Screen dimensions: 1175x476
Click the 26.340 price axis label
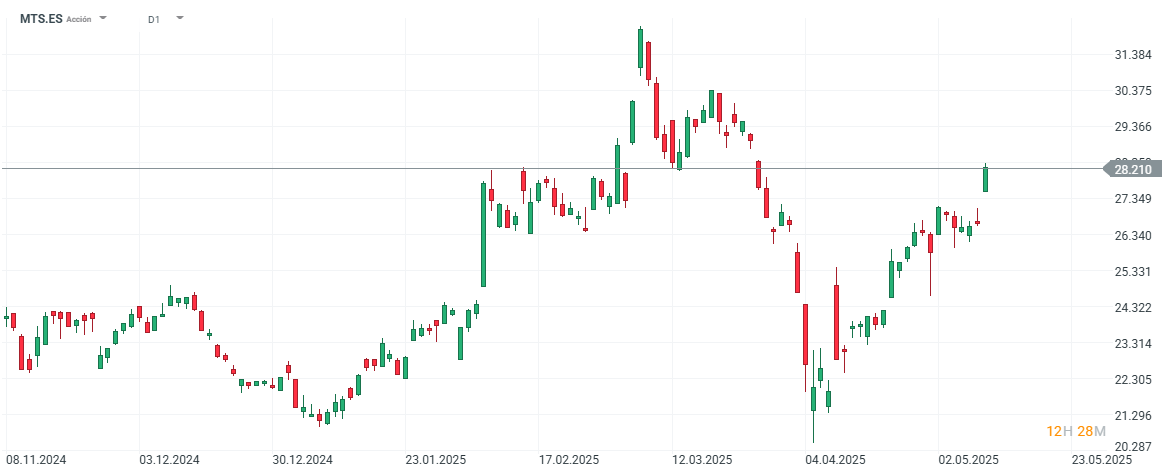1132,236
